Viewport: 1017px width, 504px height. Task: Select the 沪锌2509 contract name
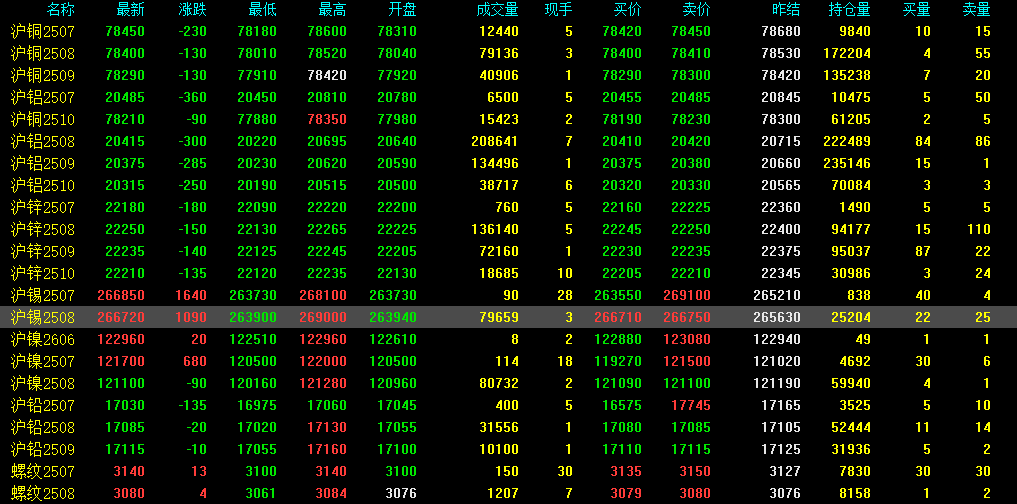(43, 251)
